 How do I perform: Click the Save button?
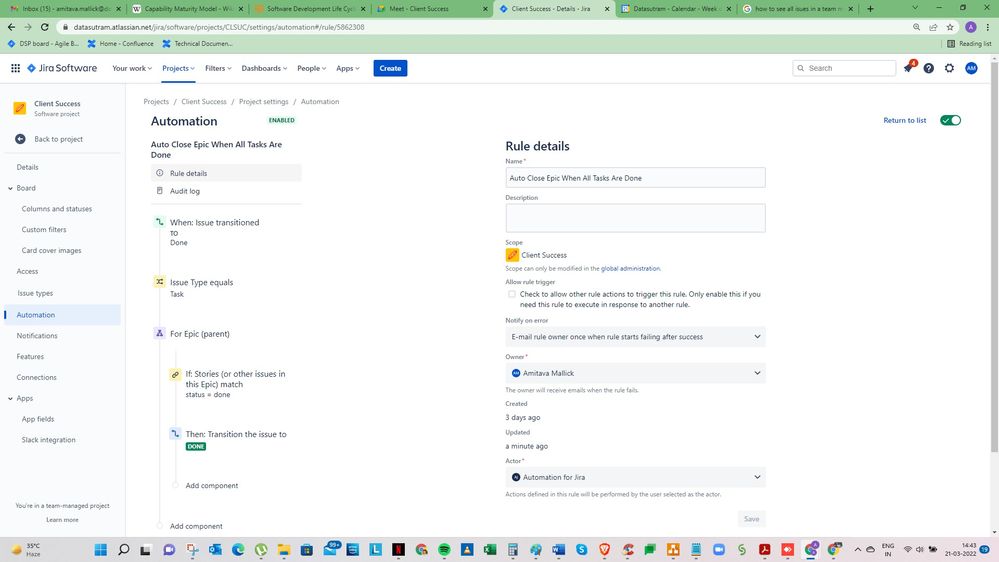pos(751,519)
